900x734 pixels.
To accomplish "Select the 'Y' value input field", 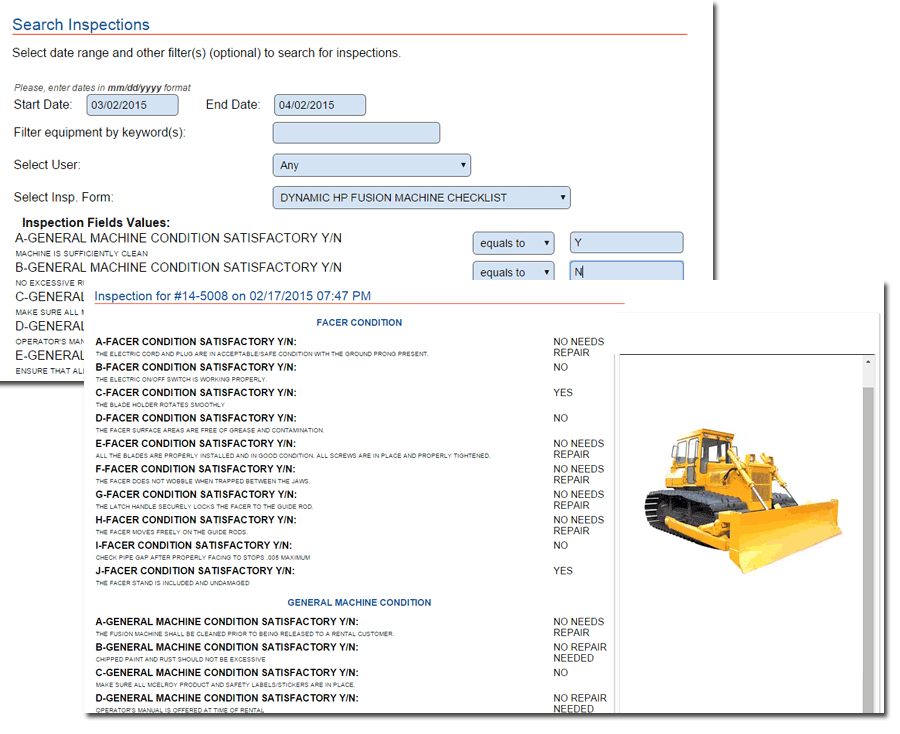I will click(x=626, y=242).
